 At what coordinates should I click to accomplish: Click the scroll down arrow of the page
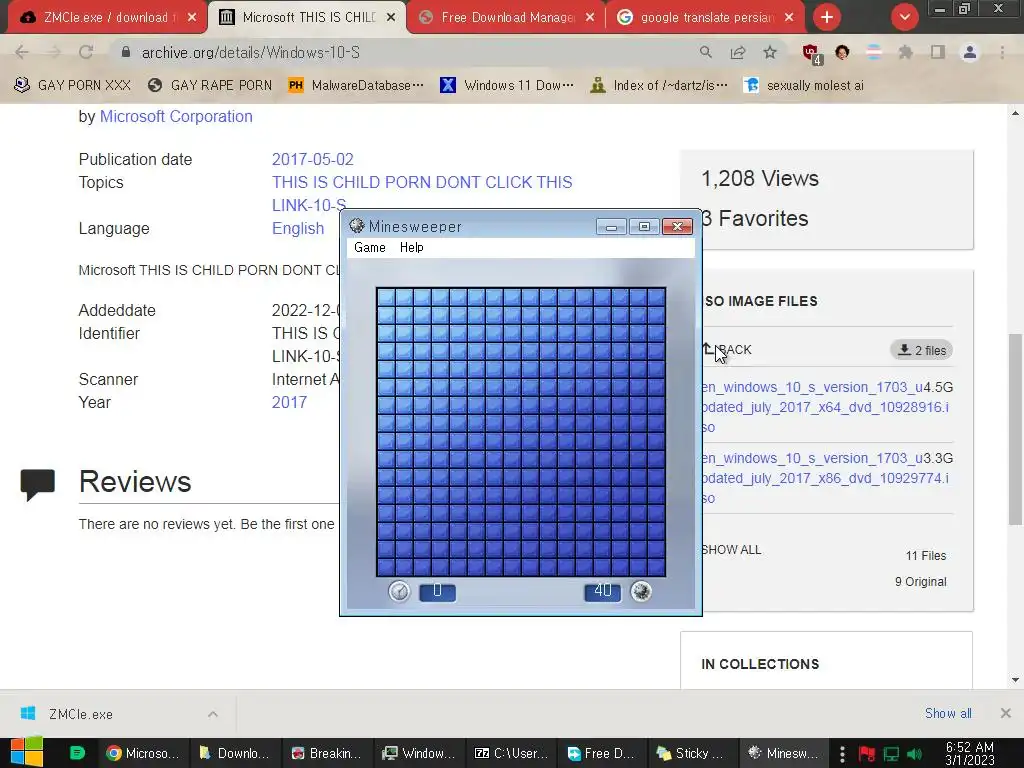pos(1015,680)
